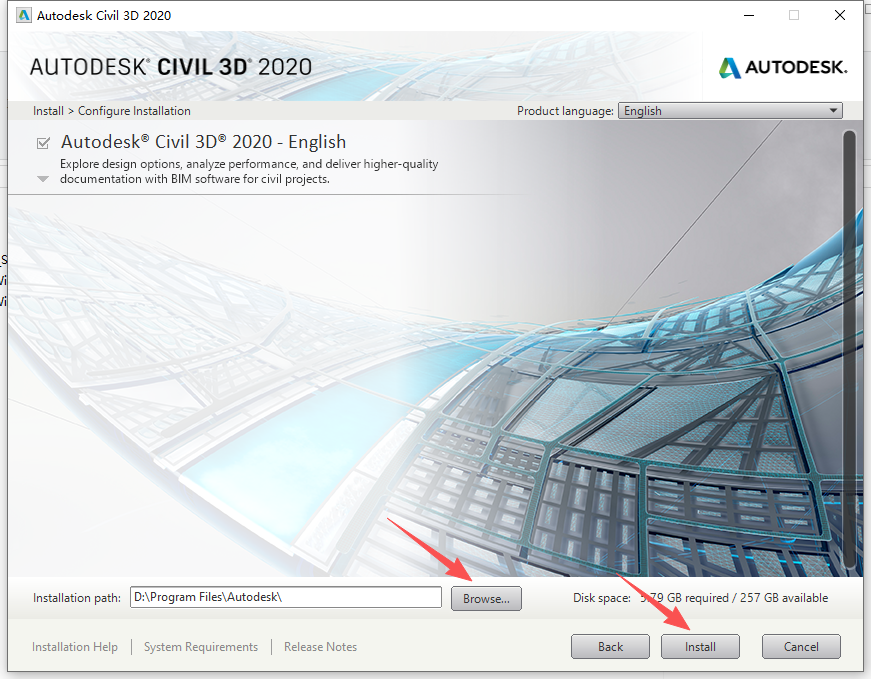Select Install in the breadcrumb navigation

[47, 110]
